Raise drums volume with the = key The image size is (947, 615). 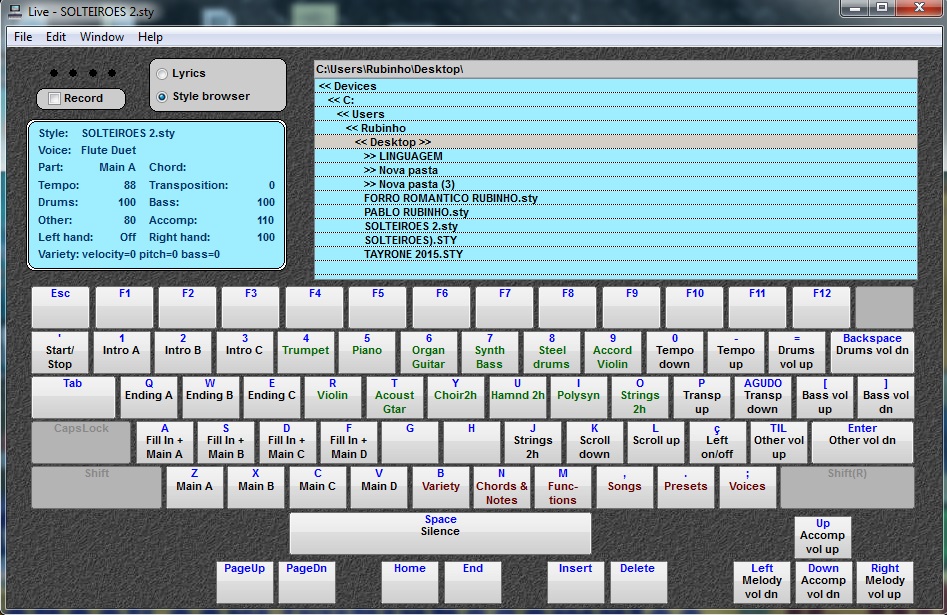(x=797, y=352)
